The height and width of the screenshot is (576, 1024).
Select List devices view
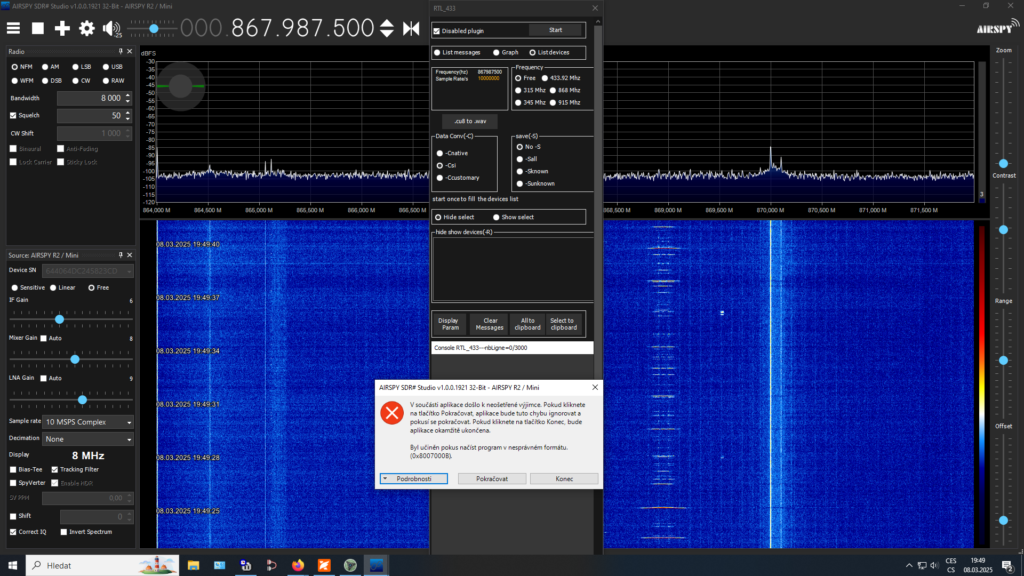coord(532,52)
